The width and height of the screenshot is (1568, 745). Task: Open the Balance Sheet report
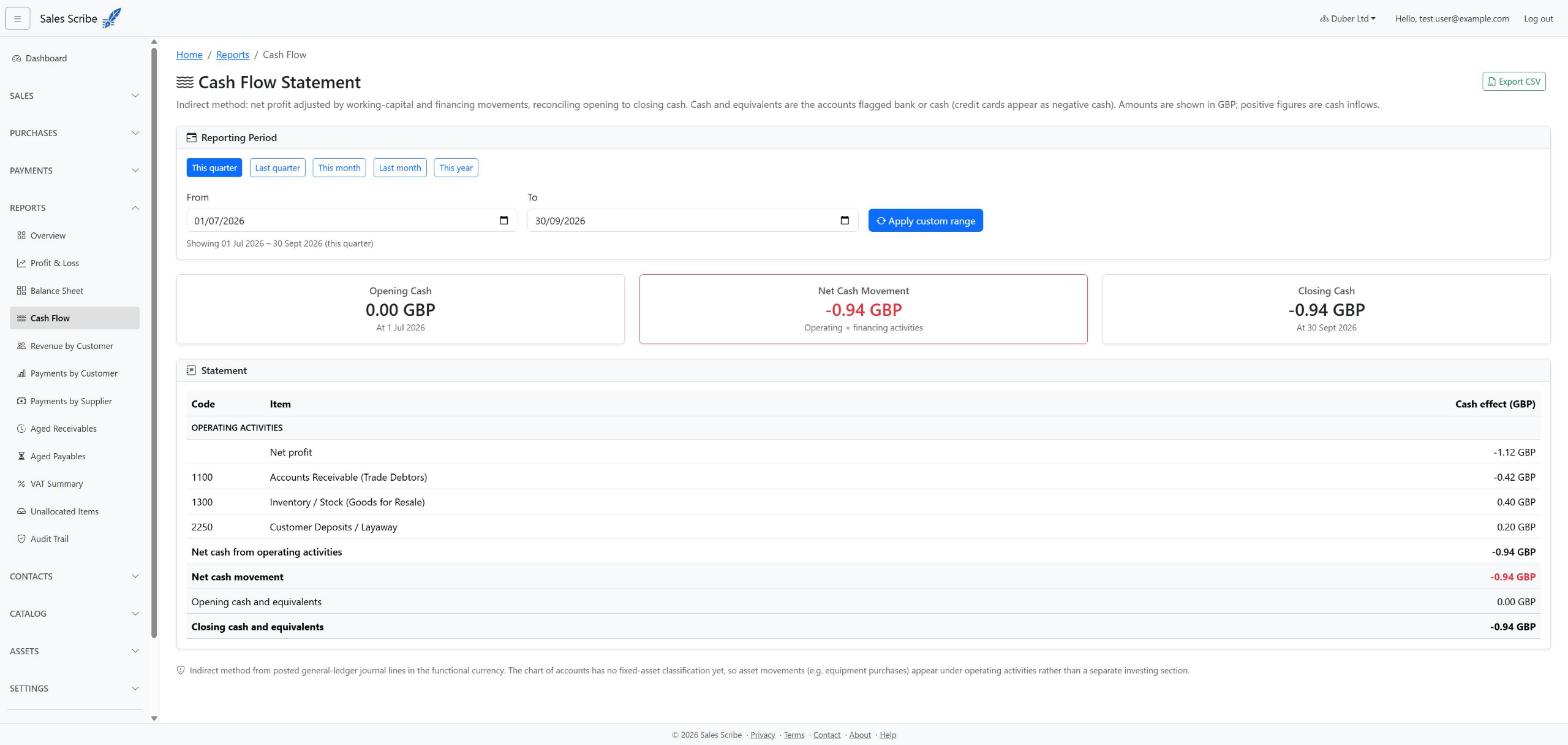(x=75, y=291)
